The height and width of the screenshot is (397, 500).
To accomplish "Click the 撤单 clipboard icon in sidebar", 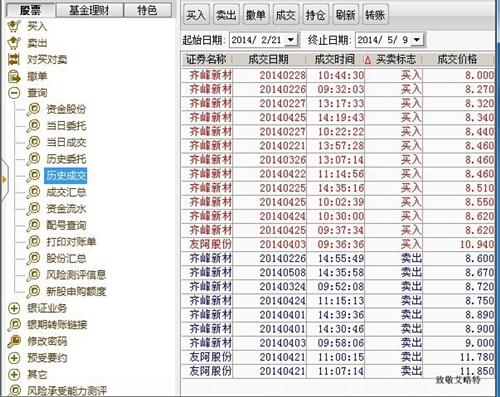I will [14, 76].
